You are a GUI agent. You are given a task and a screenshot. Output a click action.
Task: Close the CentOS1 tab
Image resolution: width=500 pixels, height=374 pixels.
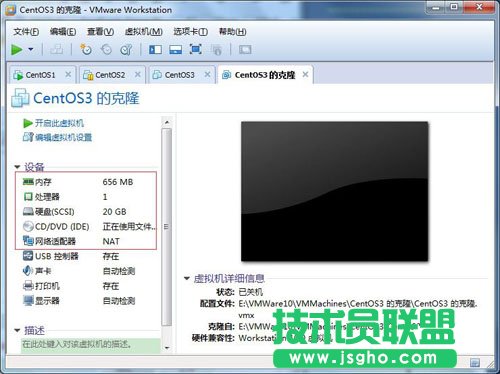(x=68, y=74)
